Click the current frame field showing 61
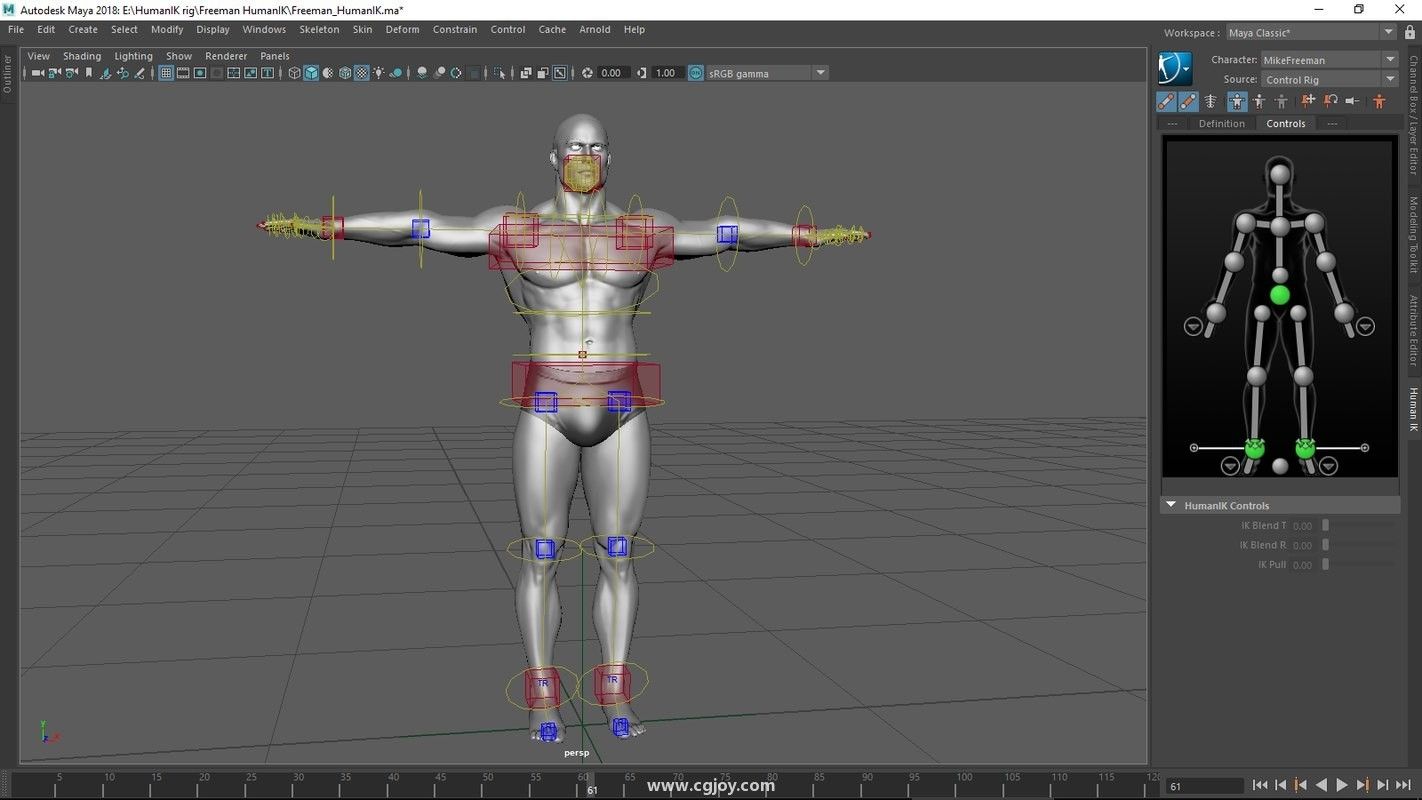This screenshot has width=1422, height=800. (1205, 786)
